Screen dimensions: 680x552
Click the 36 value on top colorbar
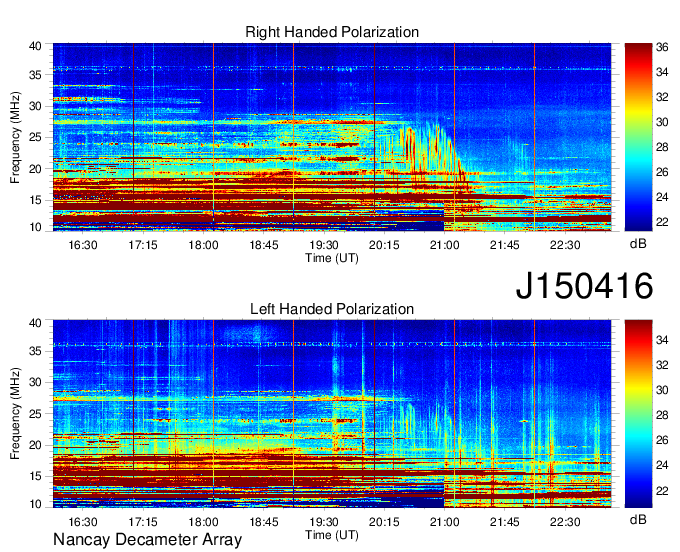point(662,47)
